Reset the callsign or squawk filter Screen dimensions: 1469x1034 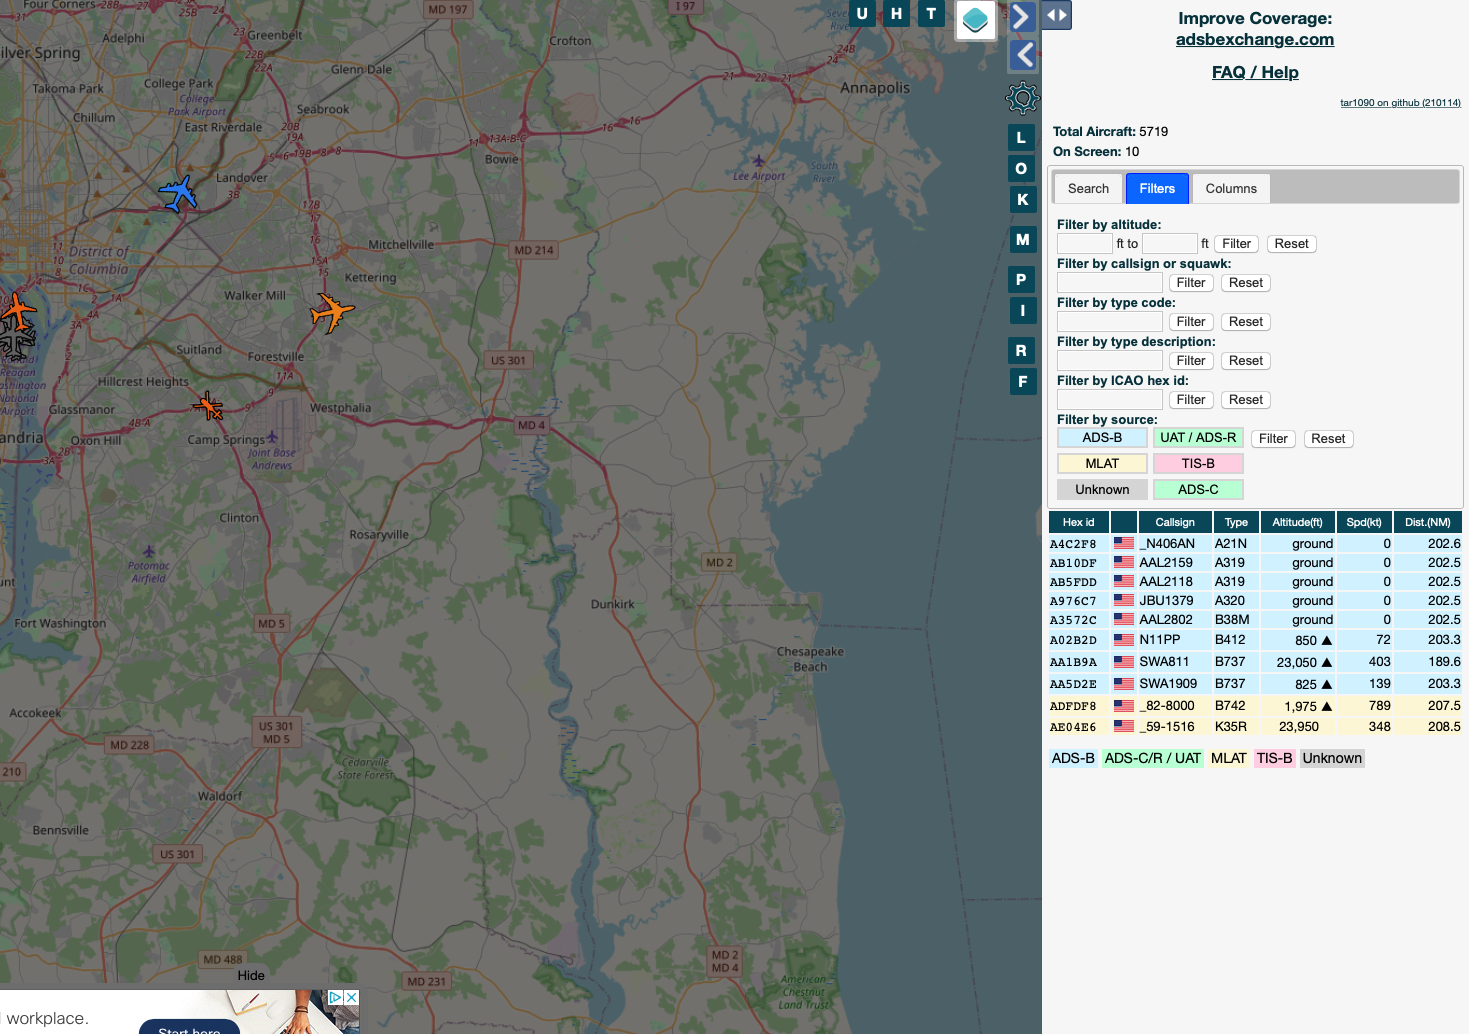click(1246, 283)
